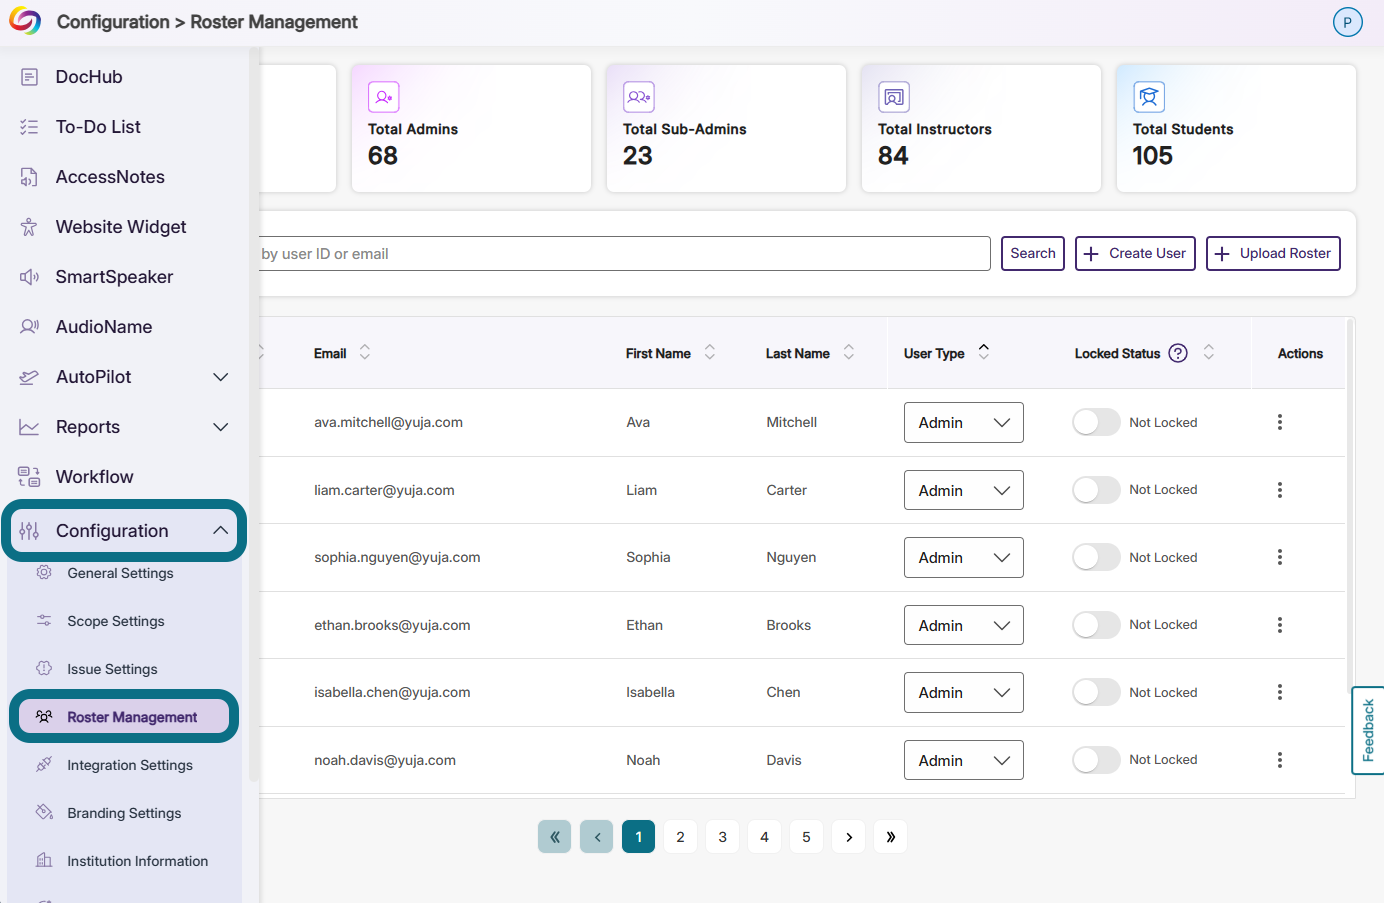Sort table by User Type arrows
1384x903 pixels.
pos(984,351)
